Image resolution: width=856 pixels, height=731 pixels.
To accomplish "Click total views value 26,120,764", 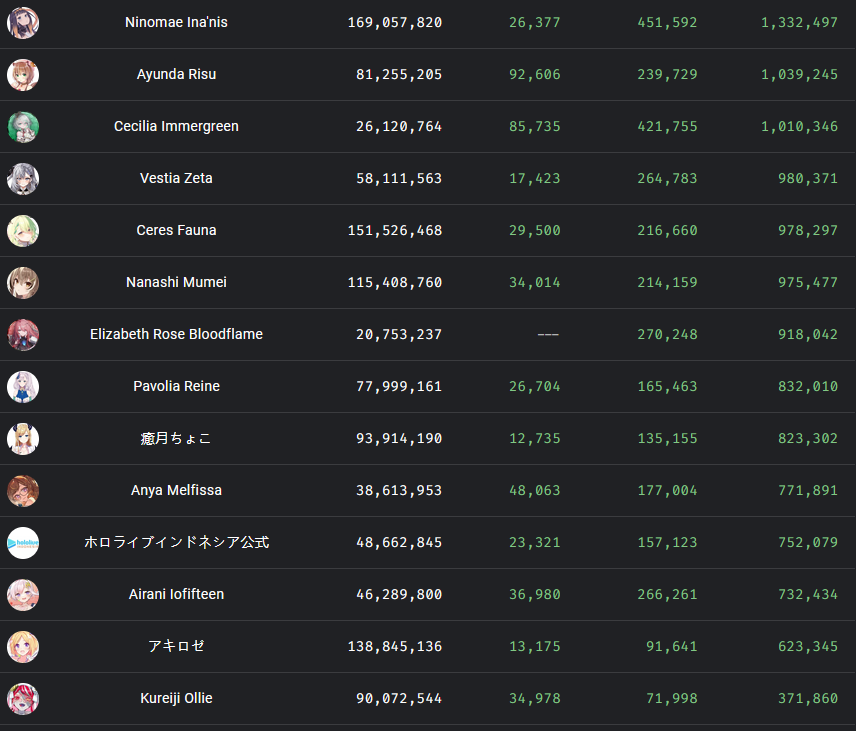I will click(x=399, y=127).
